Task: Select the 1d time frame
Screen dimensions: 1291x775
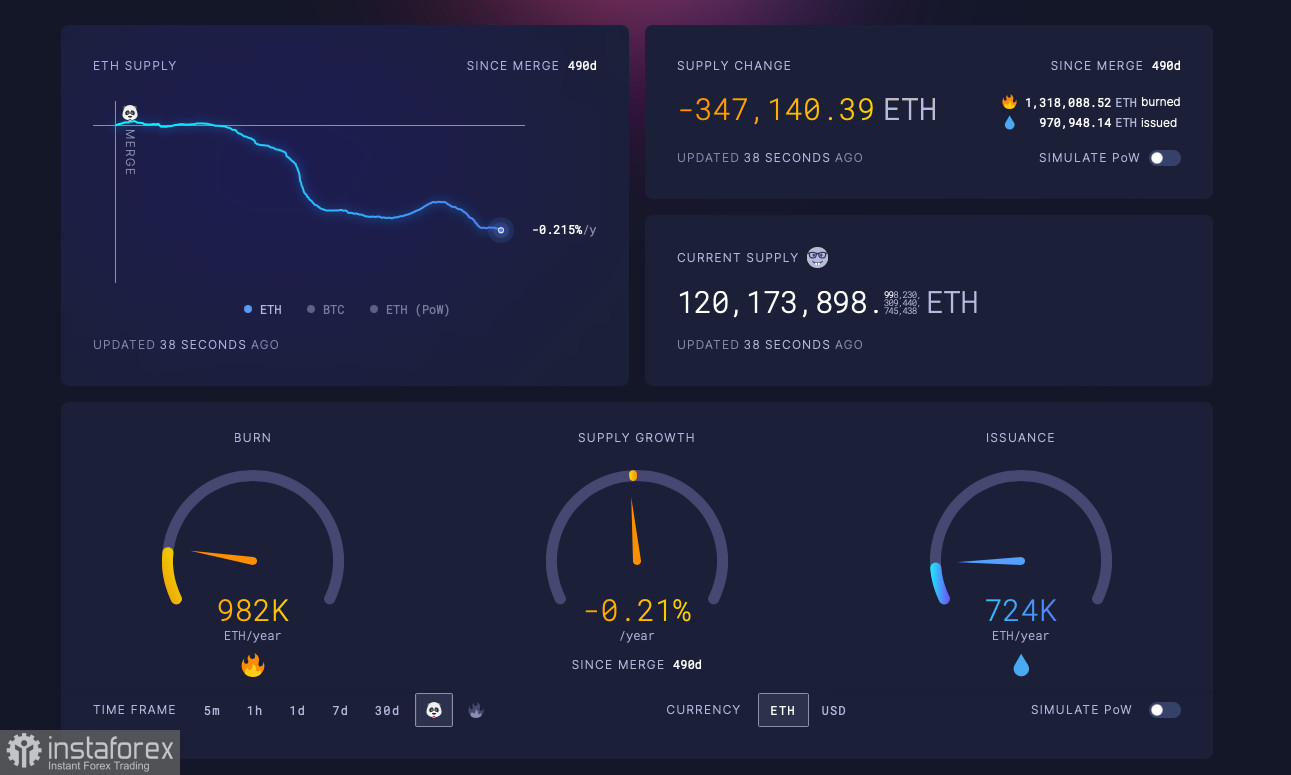Action: click(297, 711)
